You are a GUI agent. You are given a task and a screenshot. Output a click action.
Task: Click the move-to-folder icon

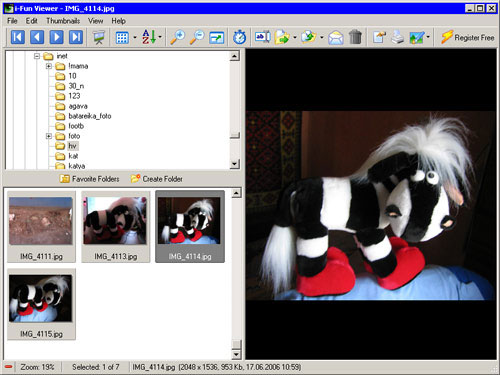309,37
